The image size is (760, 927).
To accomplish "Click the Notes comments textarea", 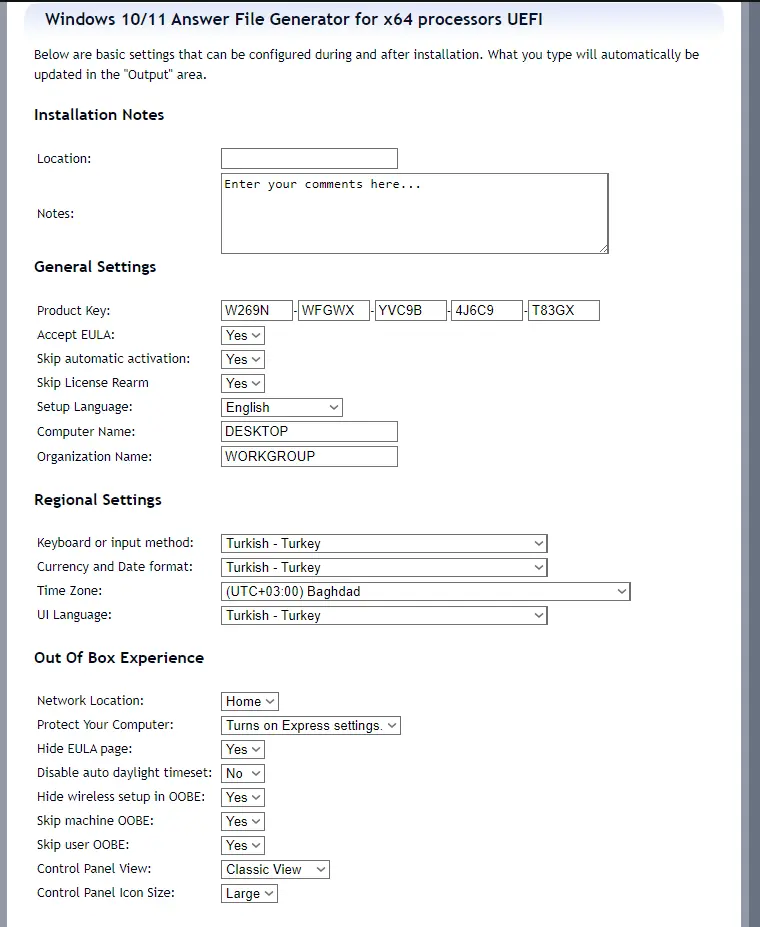I will (x=414, y=213).
